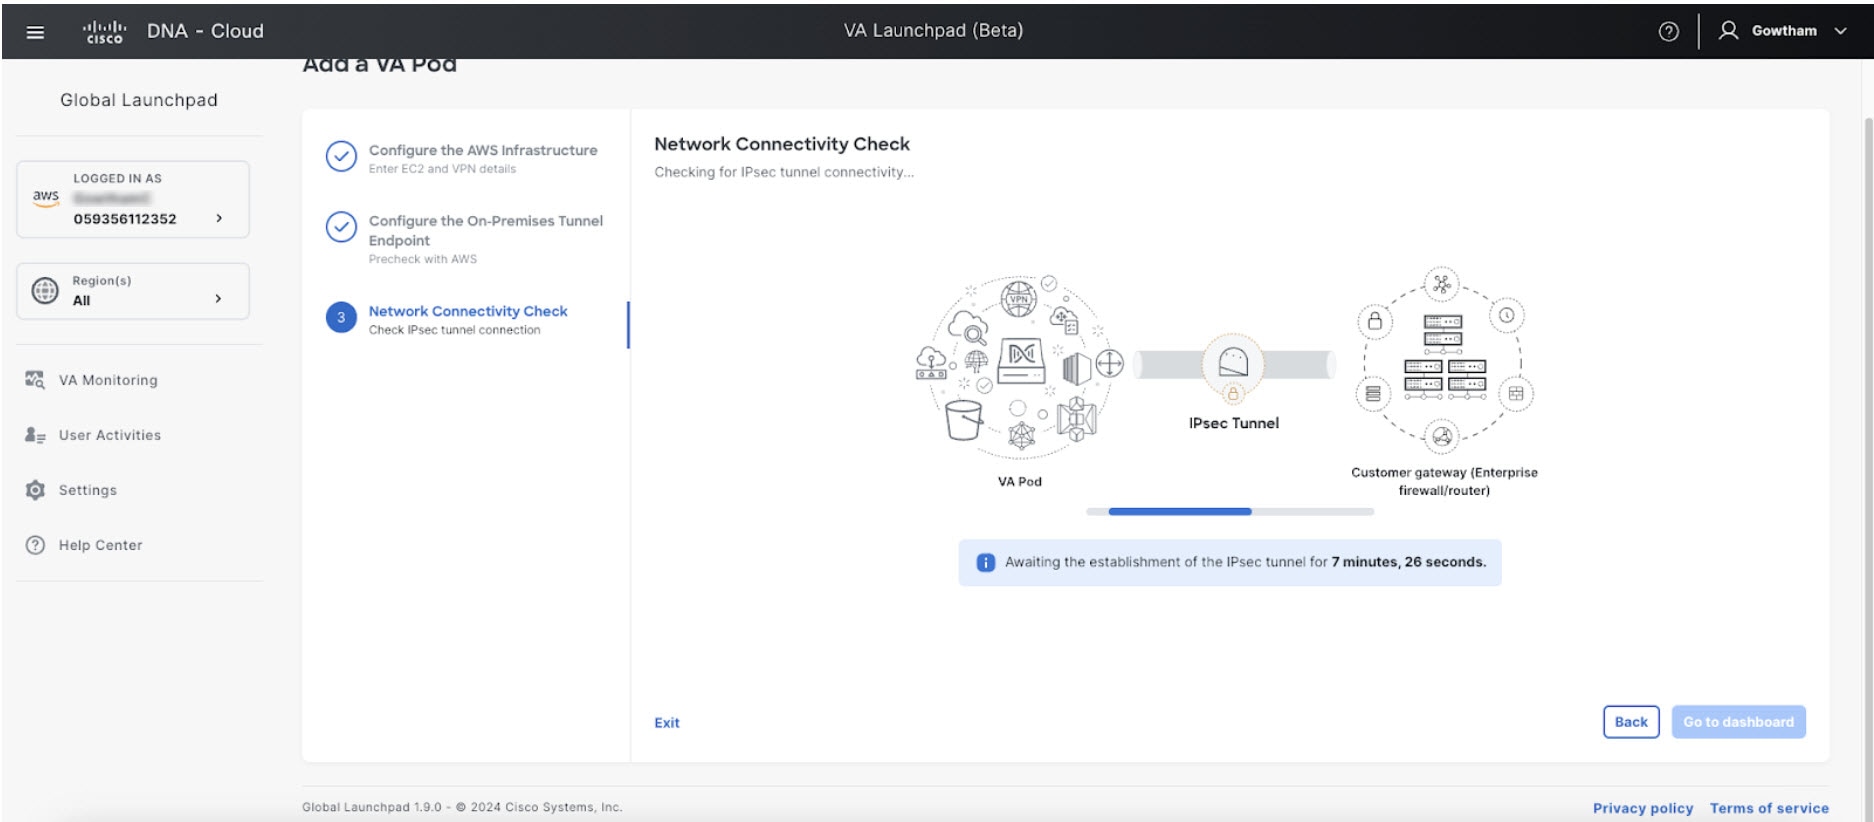Click the Back button
Viewport: 1874px width, 822px height.
point(1631,722)
